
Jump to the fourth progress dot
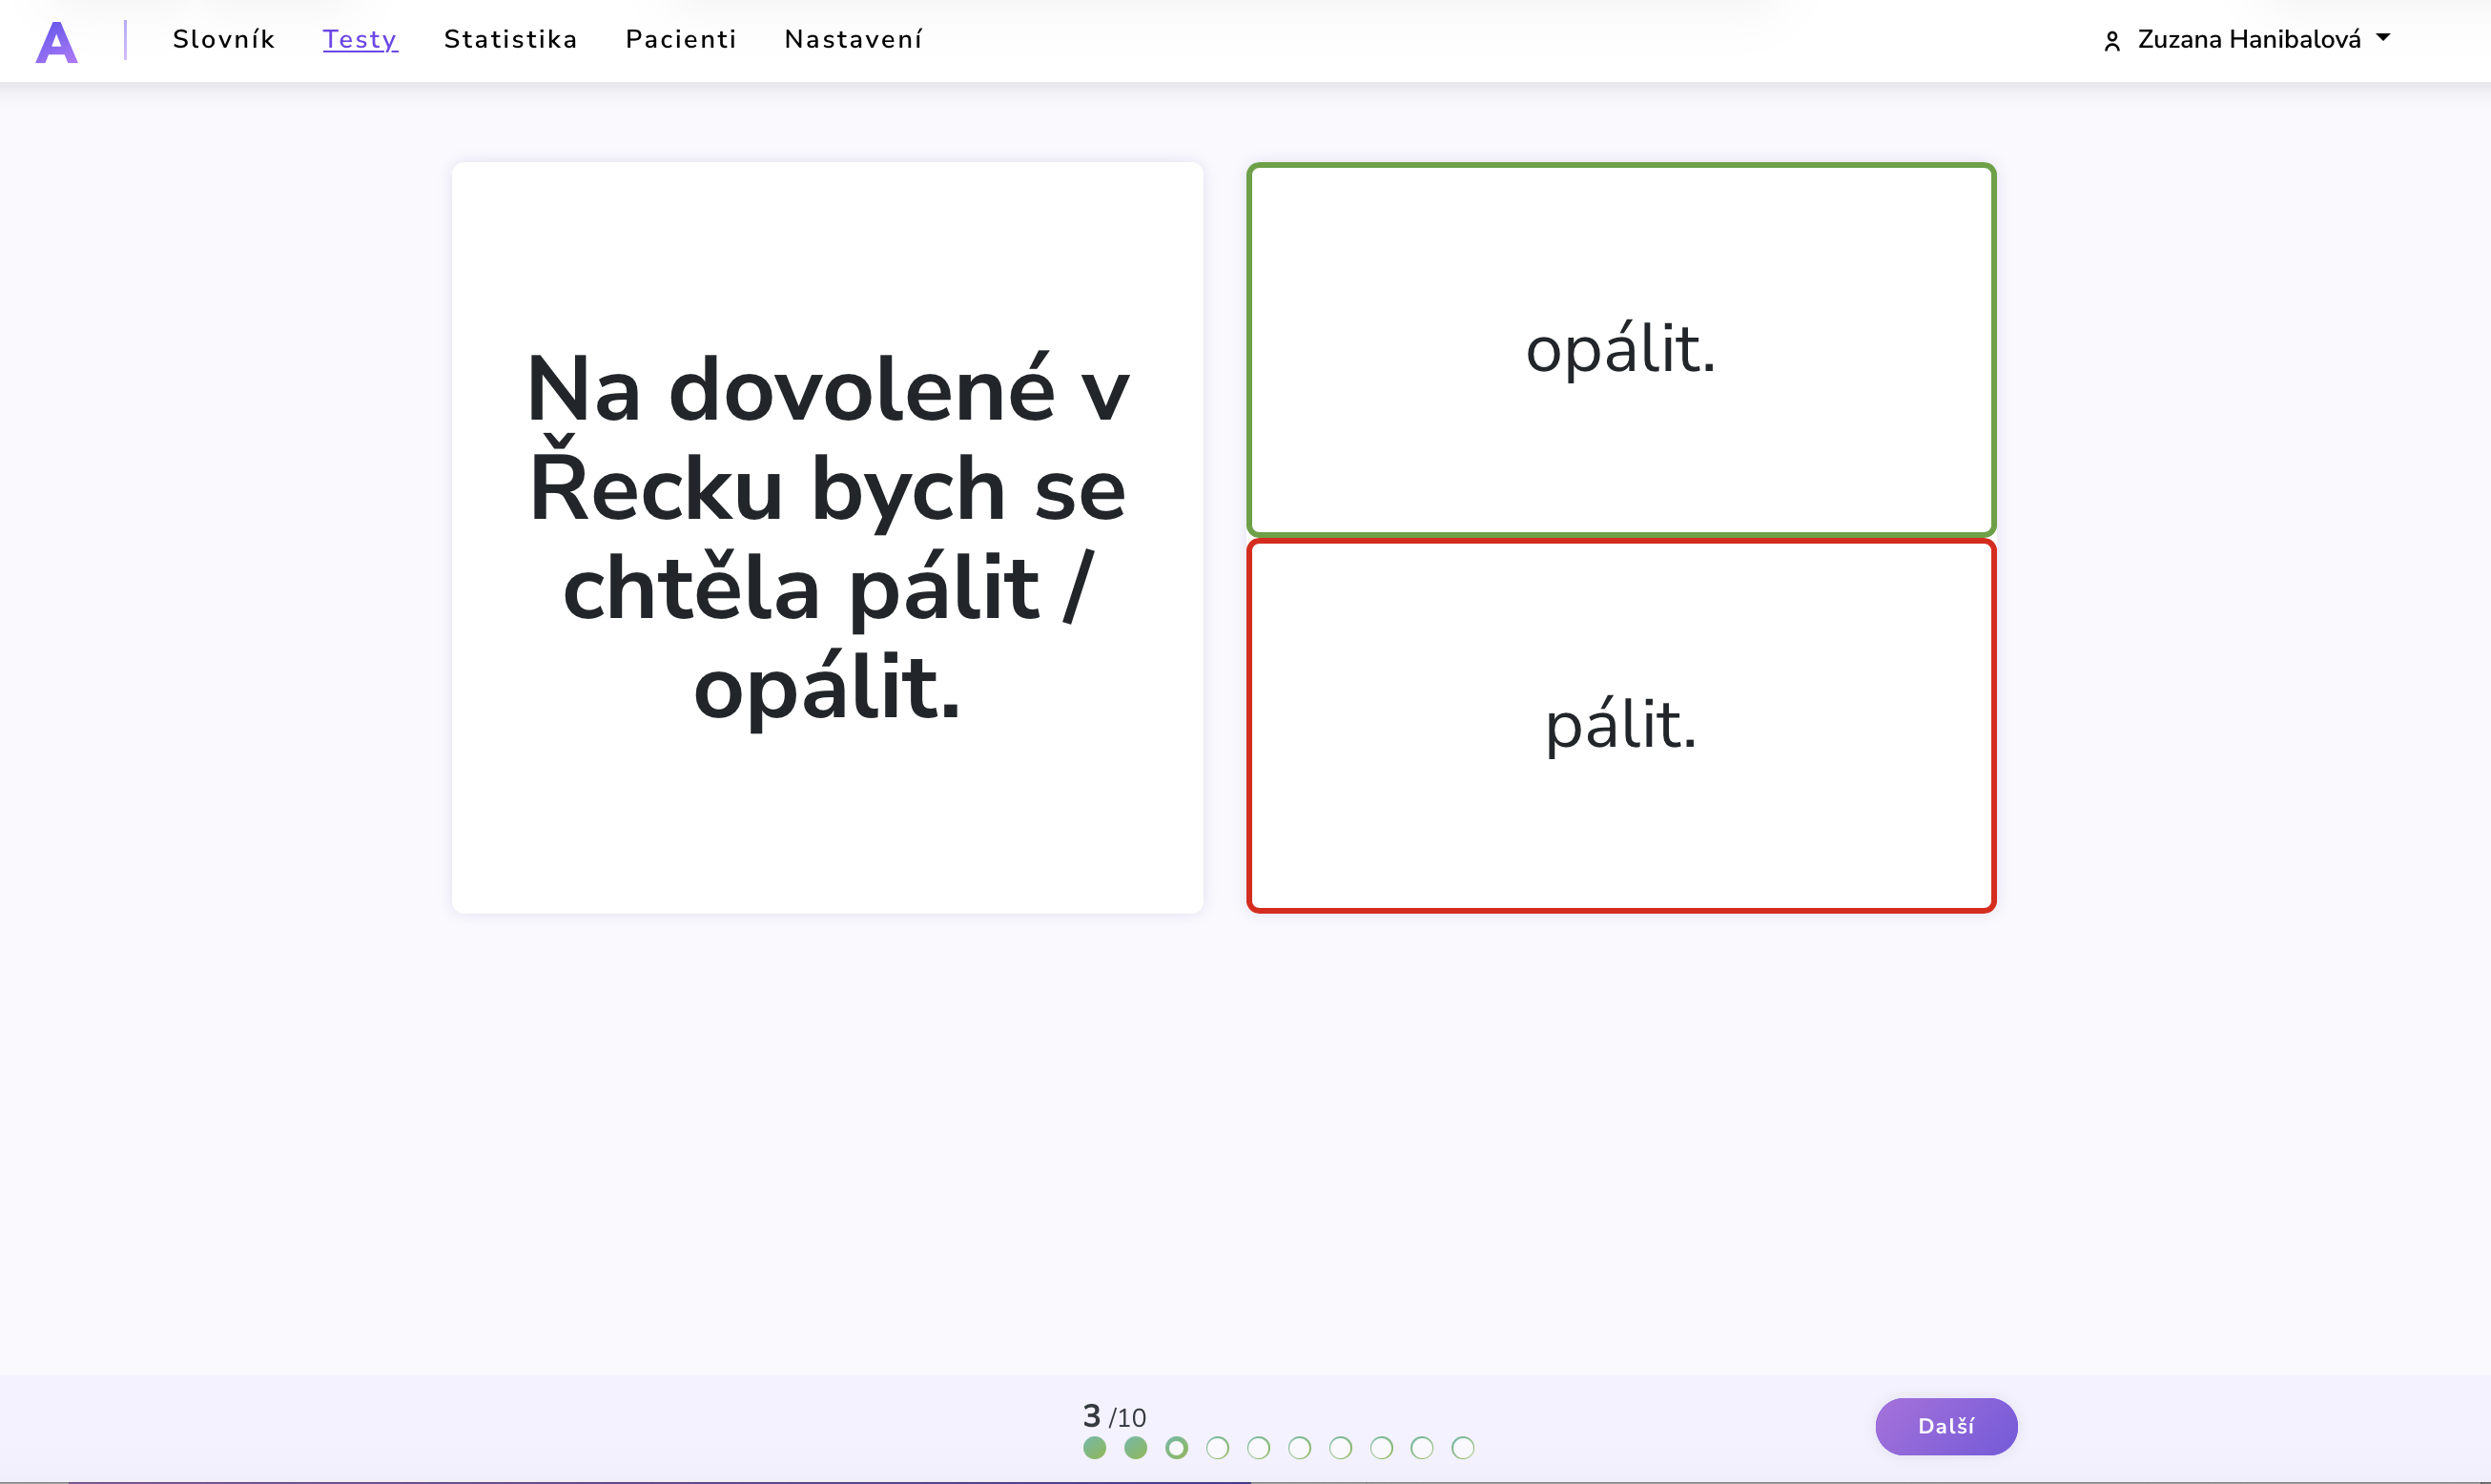point(1217,1447)
